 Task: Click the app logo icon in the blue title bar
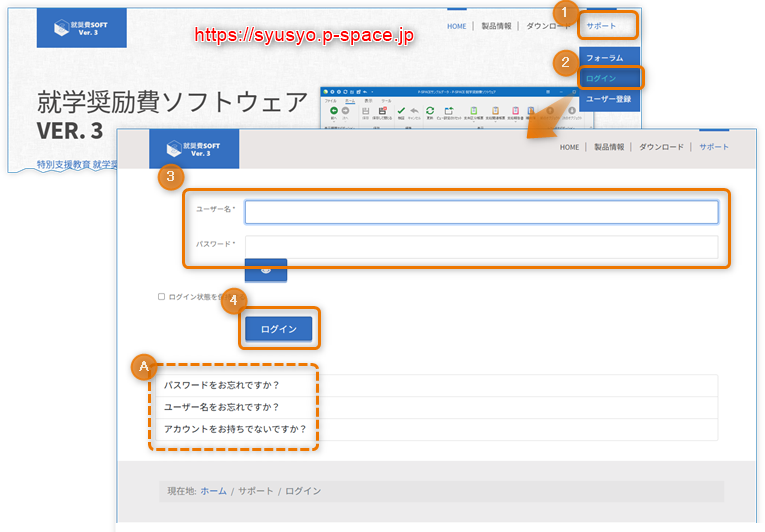coord(325,92)
